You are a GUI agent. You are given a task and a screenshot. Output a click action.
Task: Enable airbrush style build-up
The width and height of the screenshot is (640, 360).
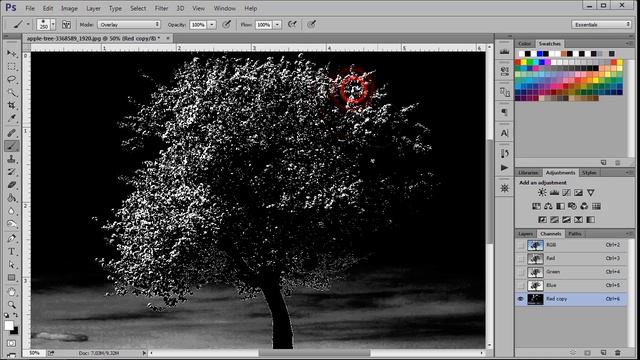click(292, 24)
